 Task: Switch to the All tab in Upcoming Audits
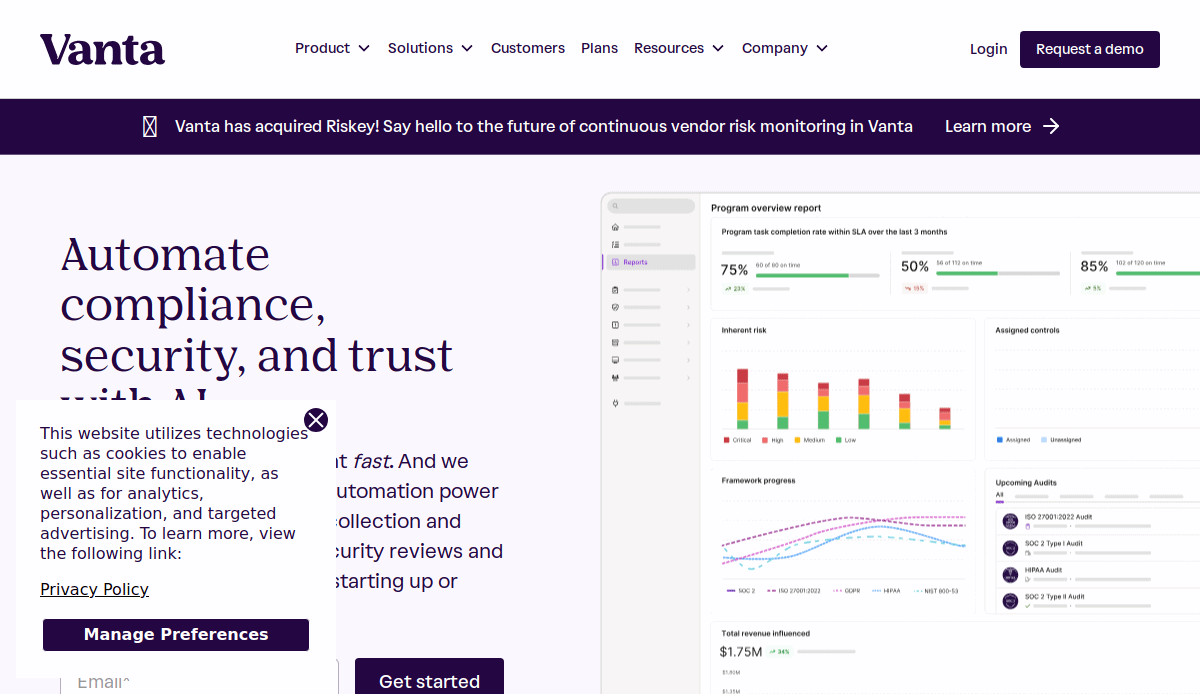pyautogui.click(x=999, y=495)
